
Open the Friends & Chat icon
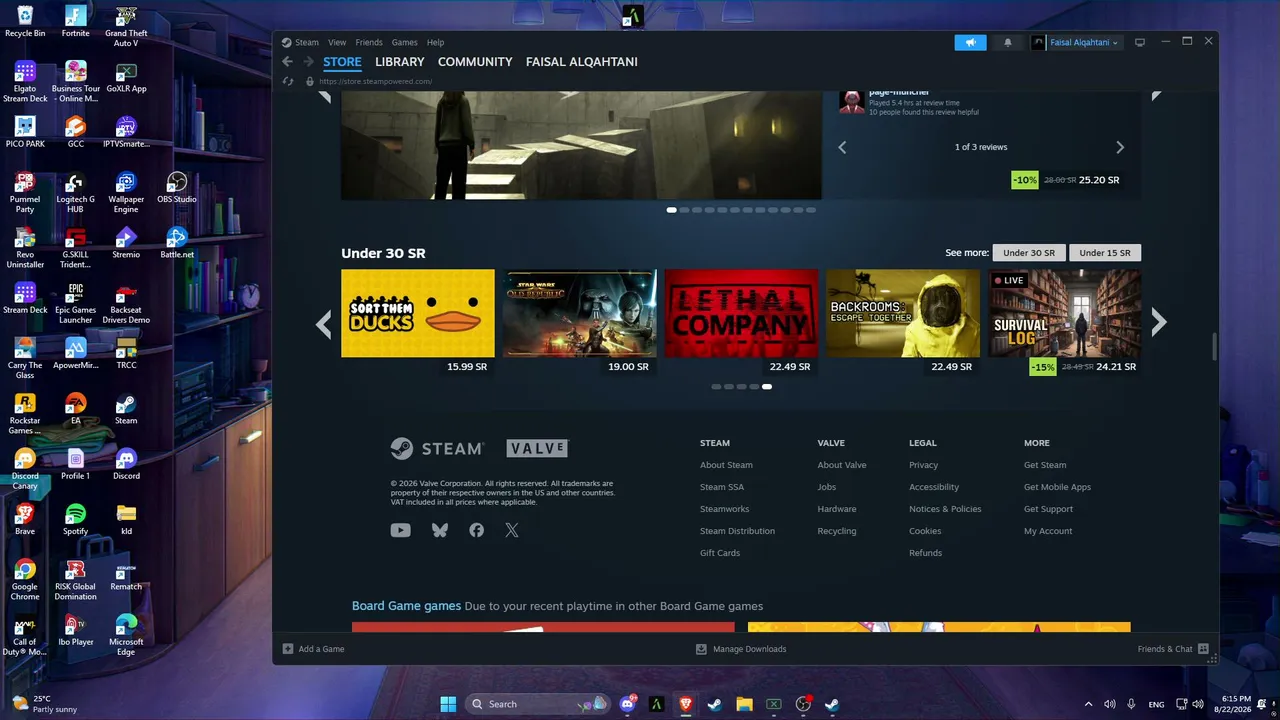pos(1203,649)
